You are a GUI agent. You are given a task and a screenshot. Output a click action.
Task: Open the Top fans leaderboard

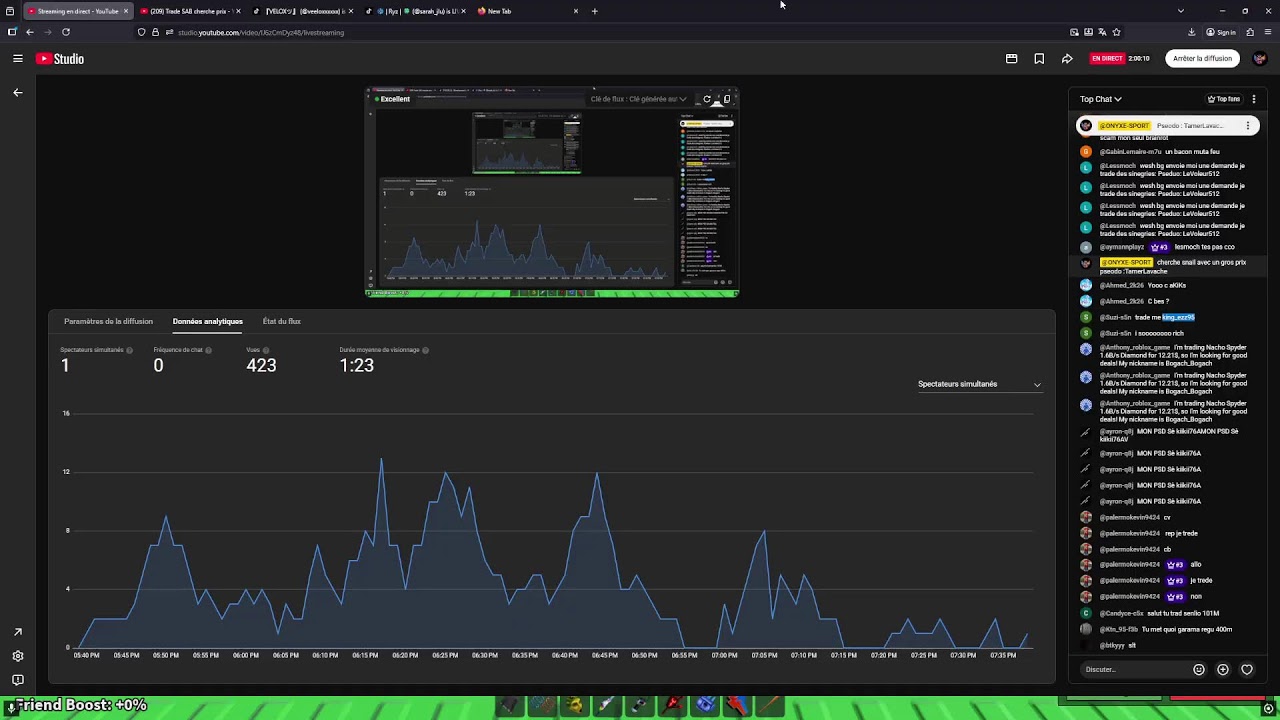tap(1223, 99)
